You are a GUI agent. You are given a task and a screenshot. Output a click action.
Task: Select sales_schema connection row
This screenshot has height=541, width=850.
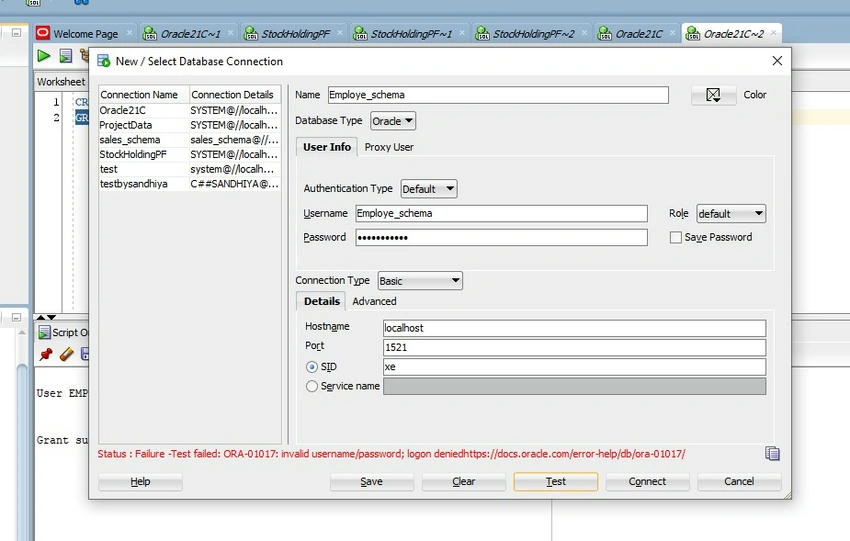[x=189, y=140]
